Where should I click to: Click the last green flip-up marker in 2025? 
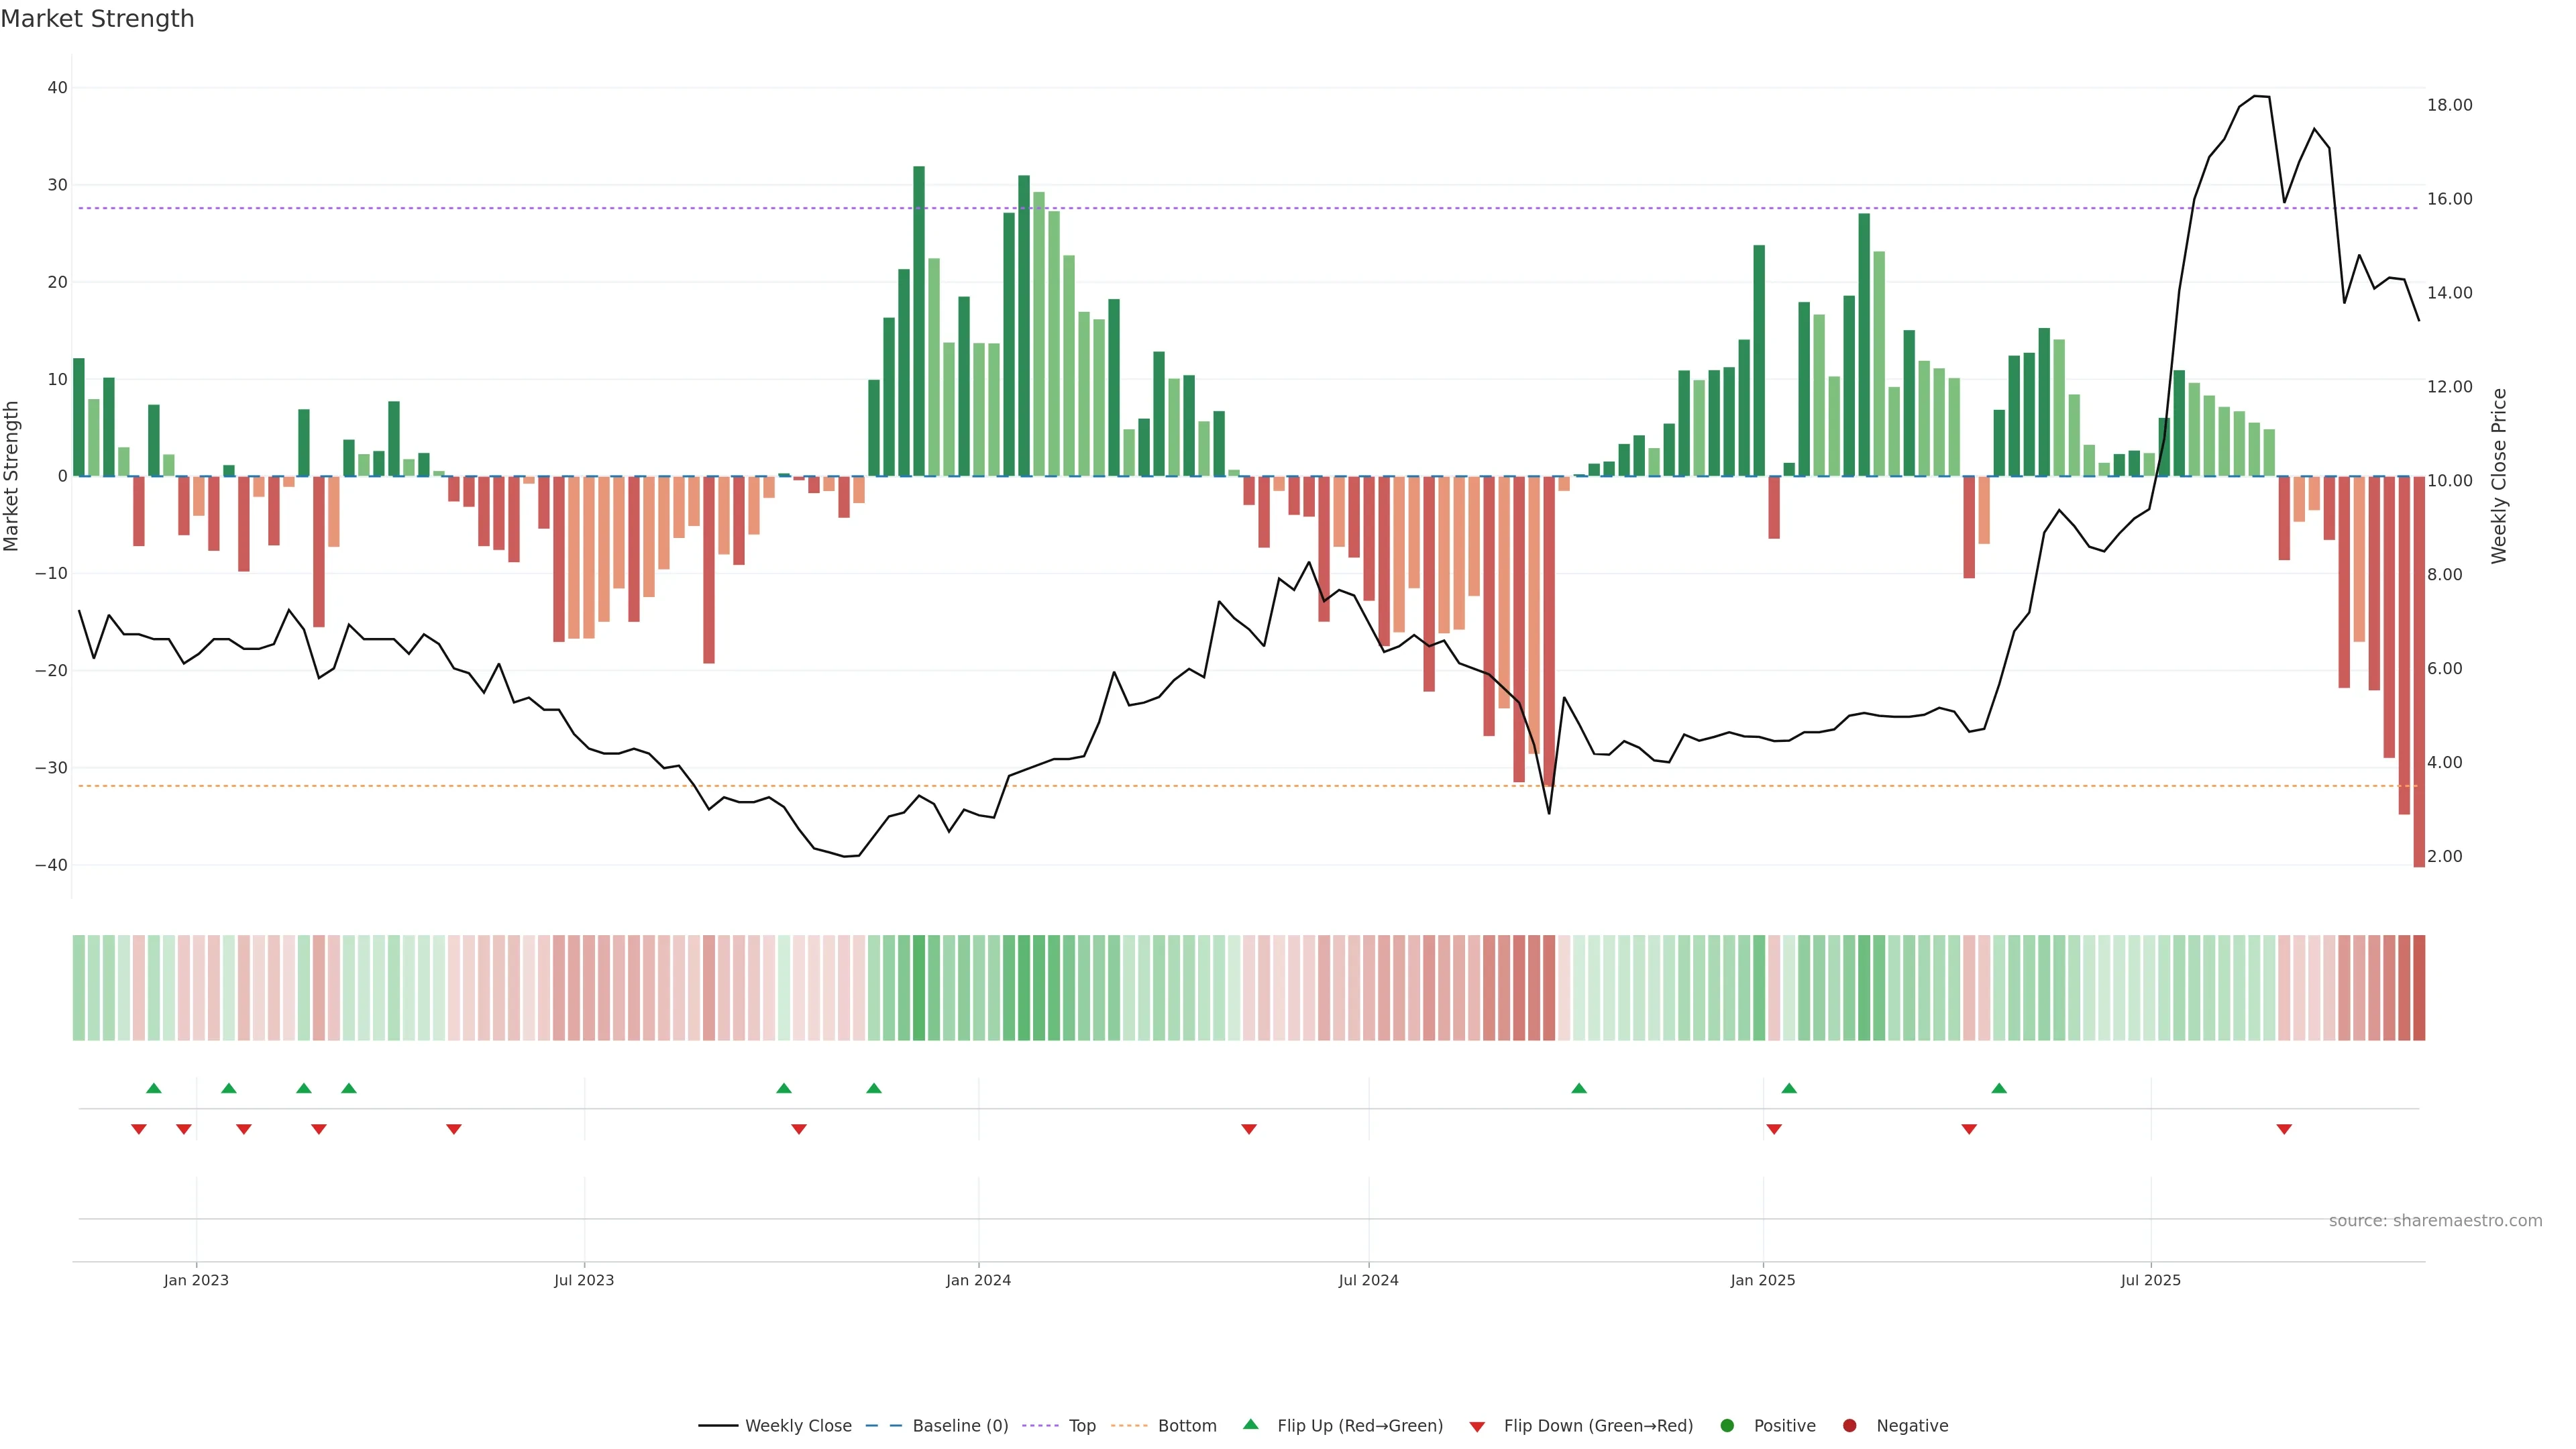tap(1999, 1088)
